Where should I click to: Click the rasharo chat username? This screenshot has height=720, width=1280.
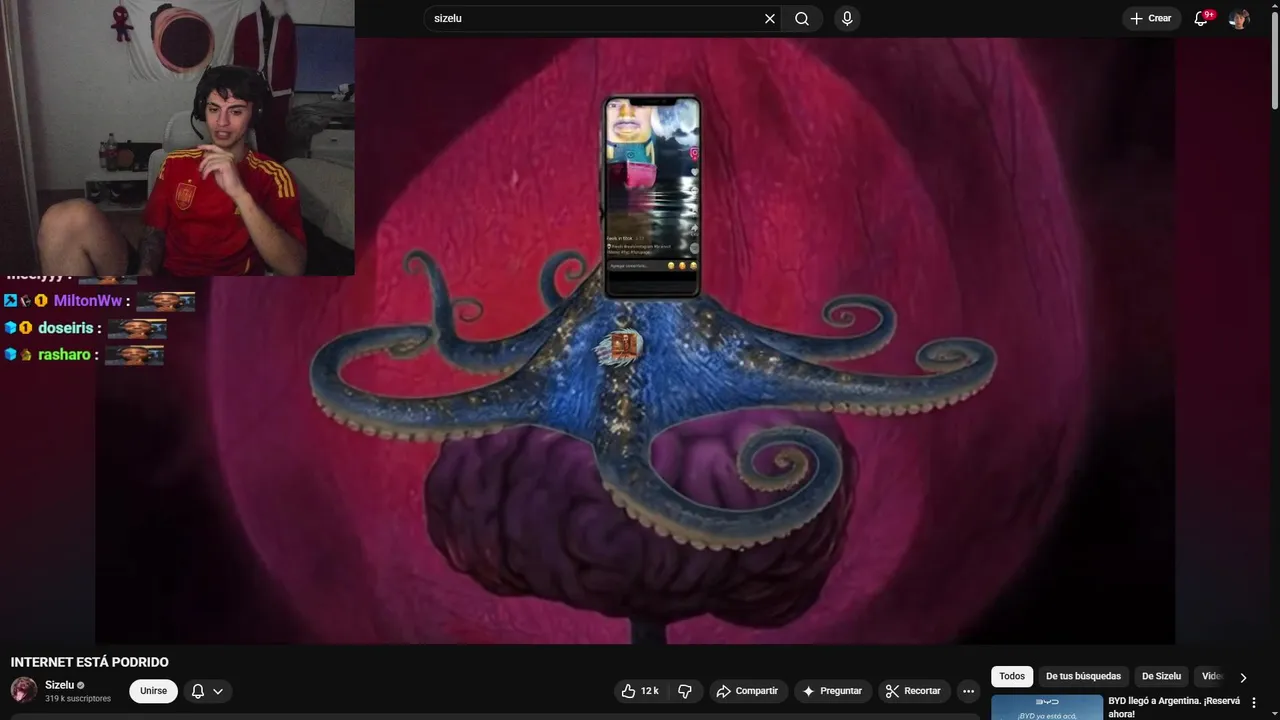(x=63, y=355)
